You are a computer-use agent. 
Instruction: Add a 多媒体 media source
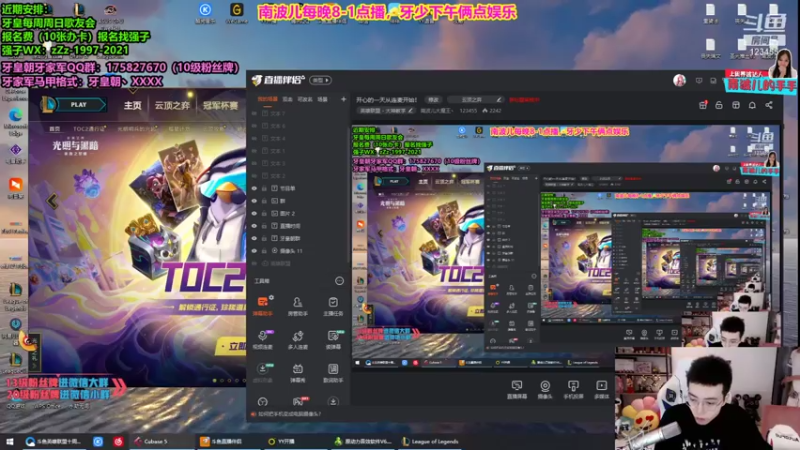pyautogui.click(x=602, y=389)
